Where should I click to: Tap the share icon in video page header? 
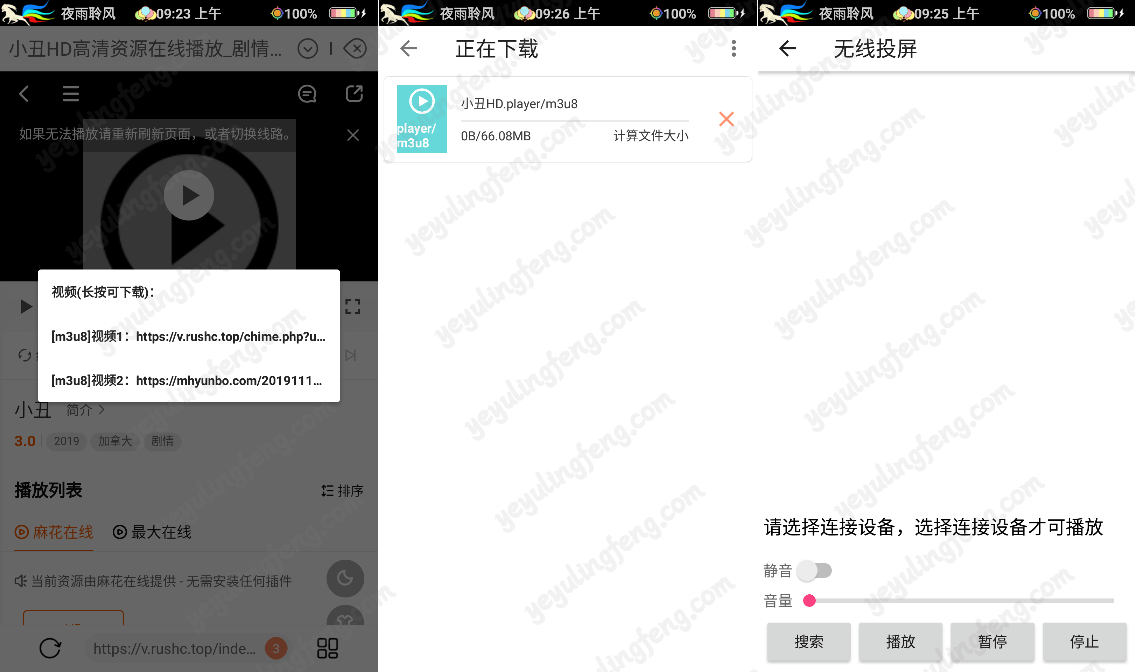point(354,93)
